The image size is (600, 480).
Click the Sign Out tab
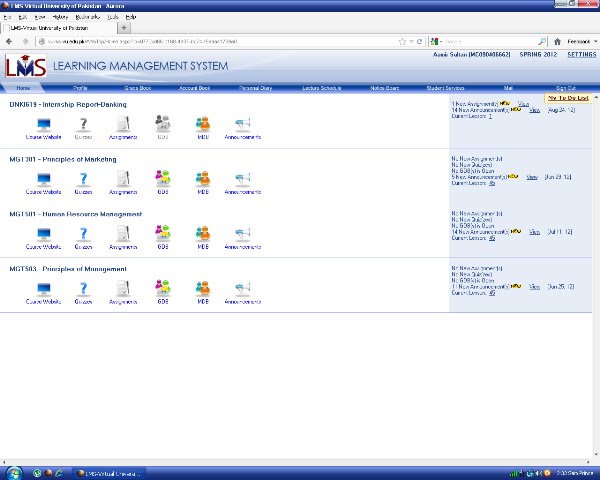(x=566, y=88)
